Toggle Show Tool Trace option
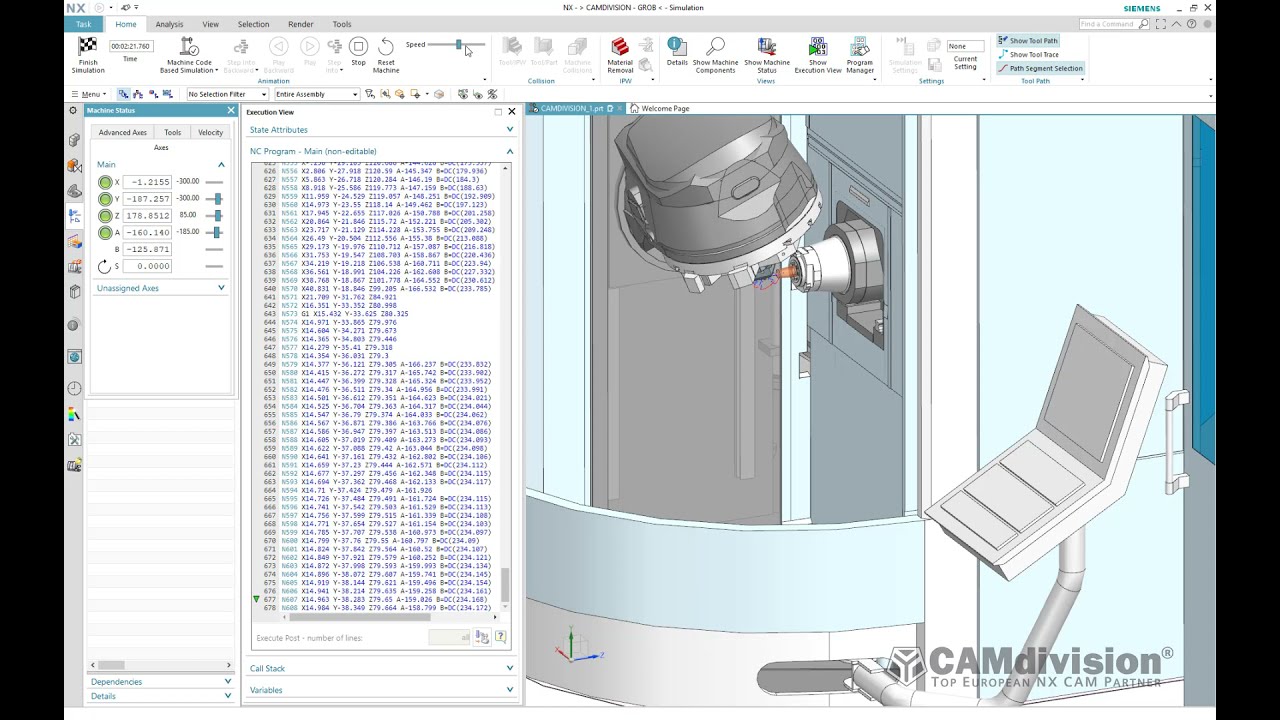Viewport: 1280px width, 720px height. tap(1028, 55)
